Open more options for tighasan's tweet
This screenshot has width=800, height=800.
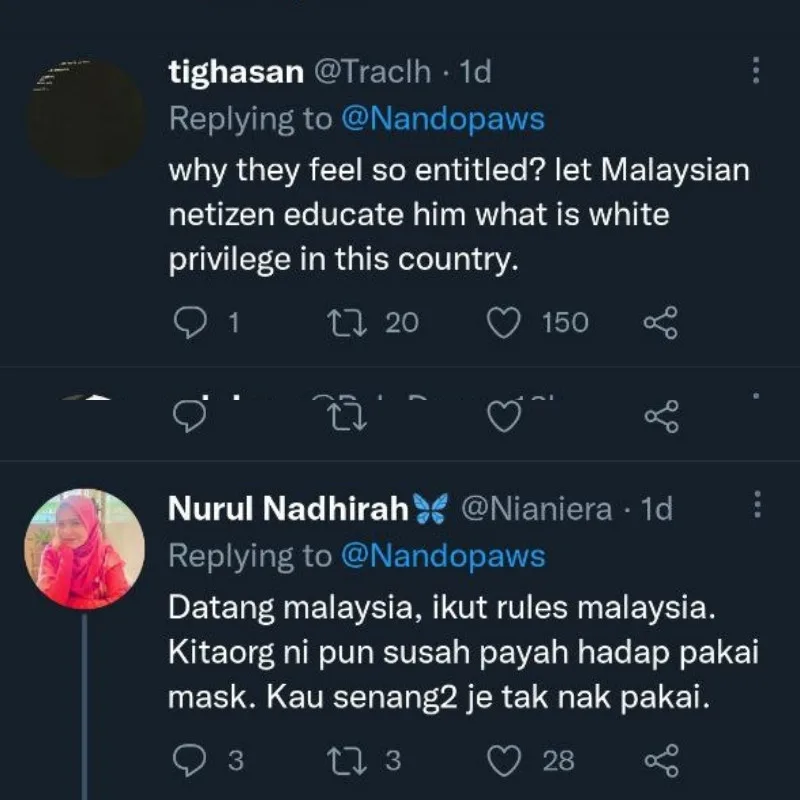coord(755,71)
